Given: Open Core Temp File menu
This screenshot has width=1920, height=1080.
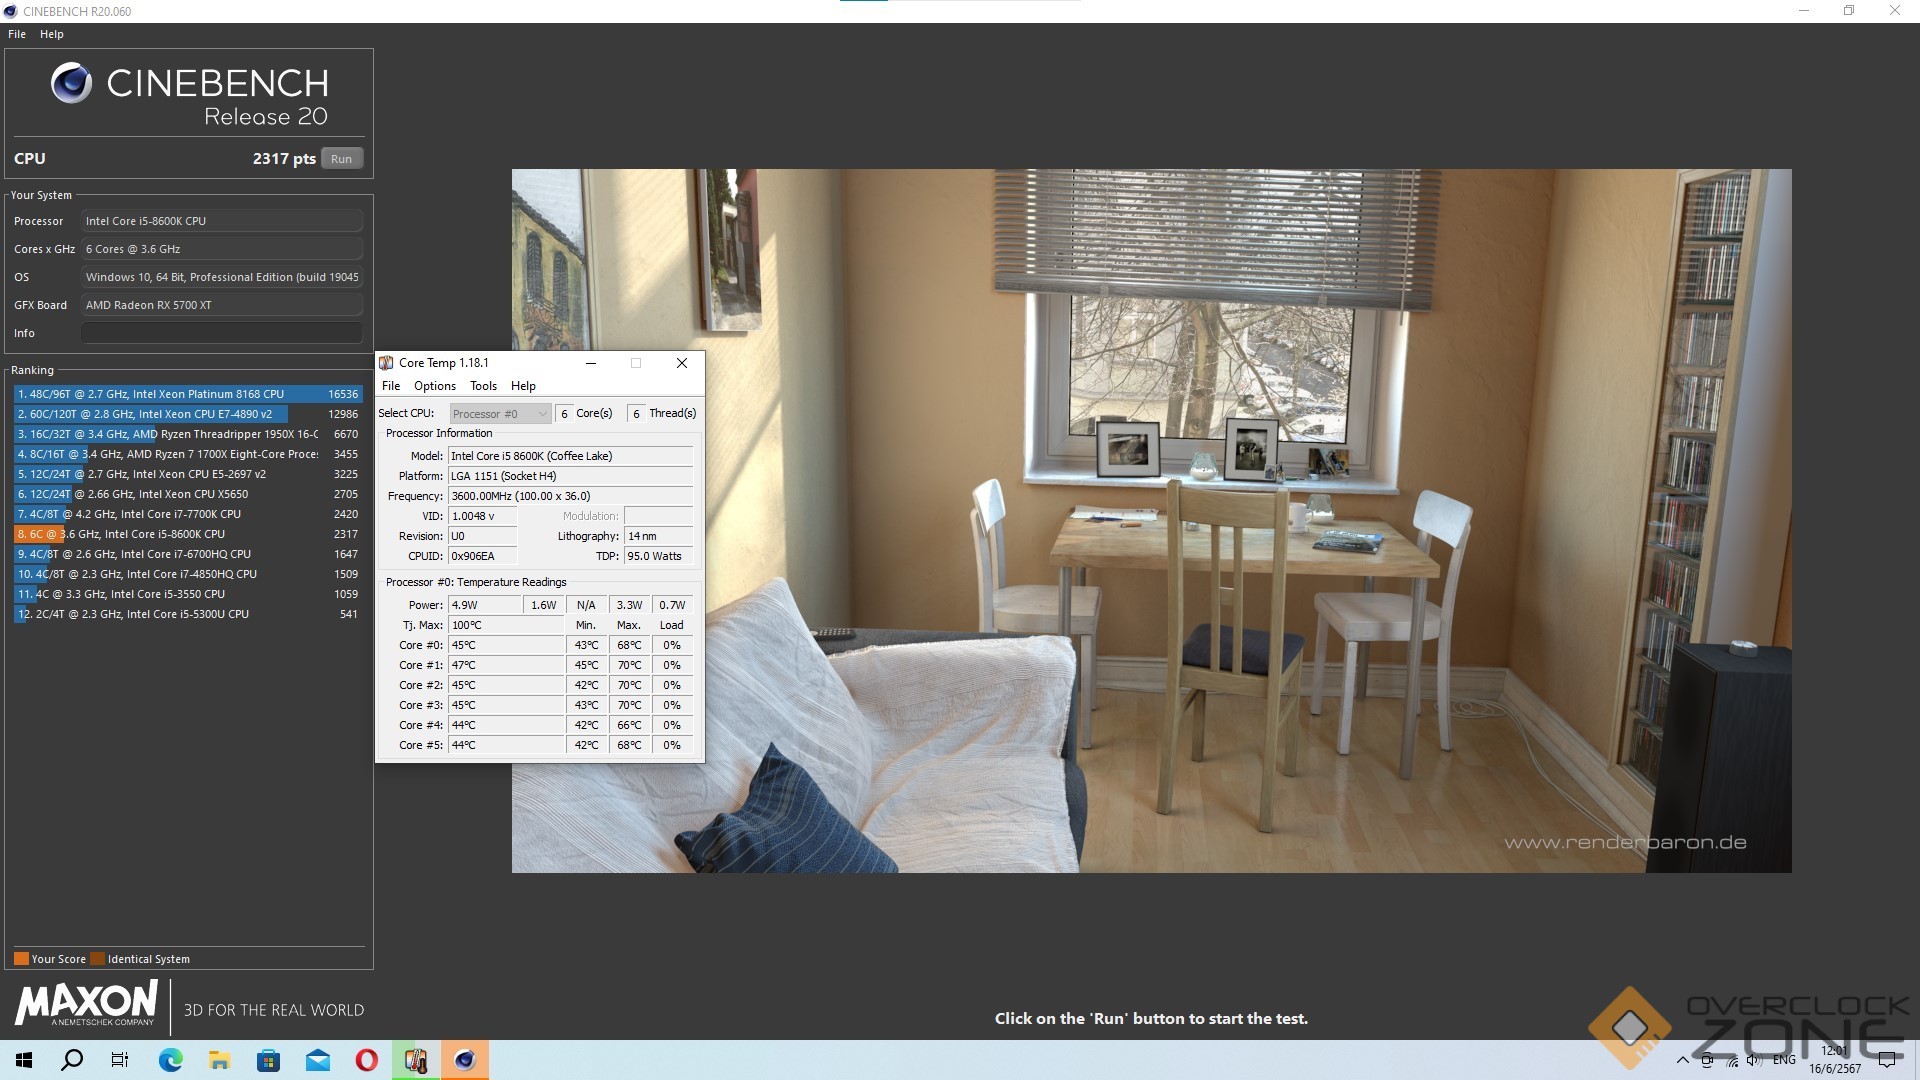Looking at the screenshot, I should (x=391, y=386).
